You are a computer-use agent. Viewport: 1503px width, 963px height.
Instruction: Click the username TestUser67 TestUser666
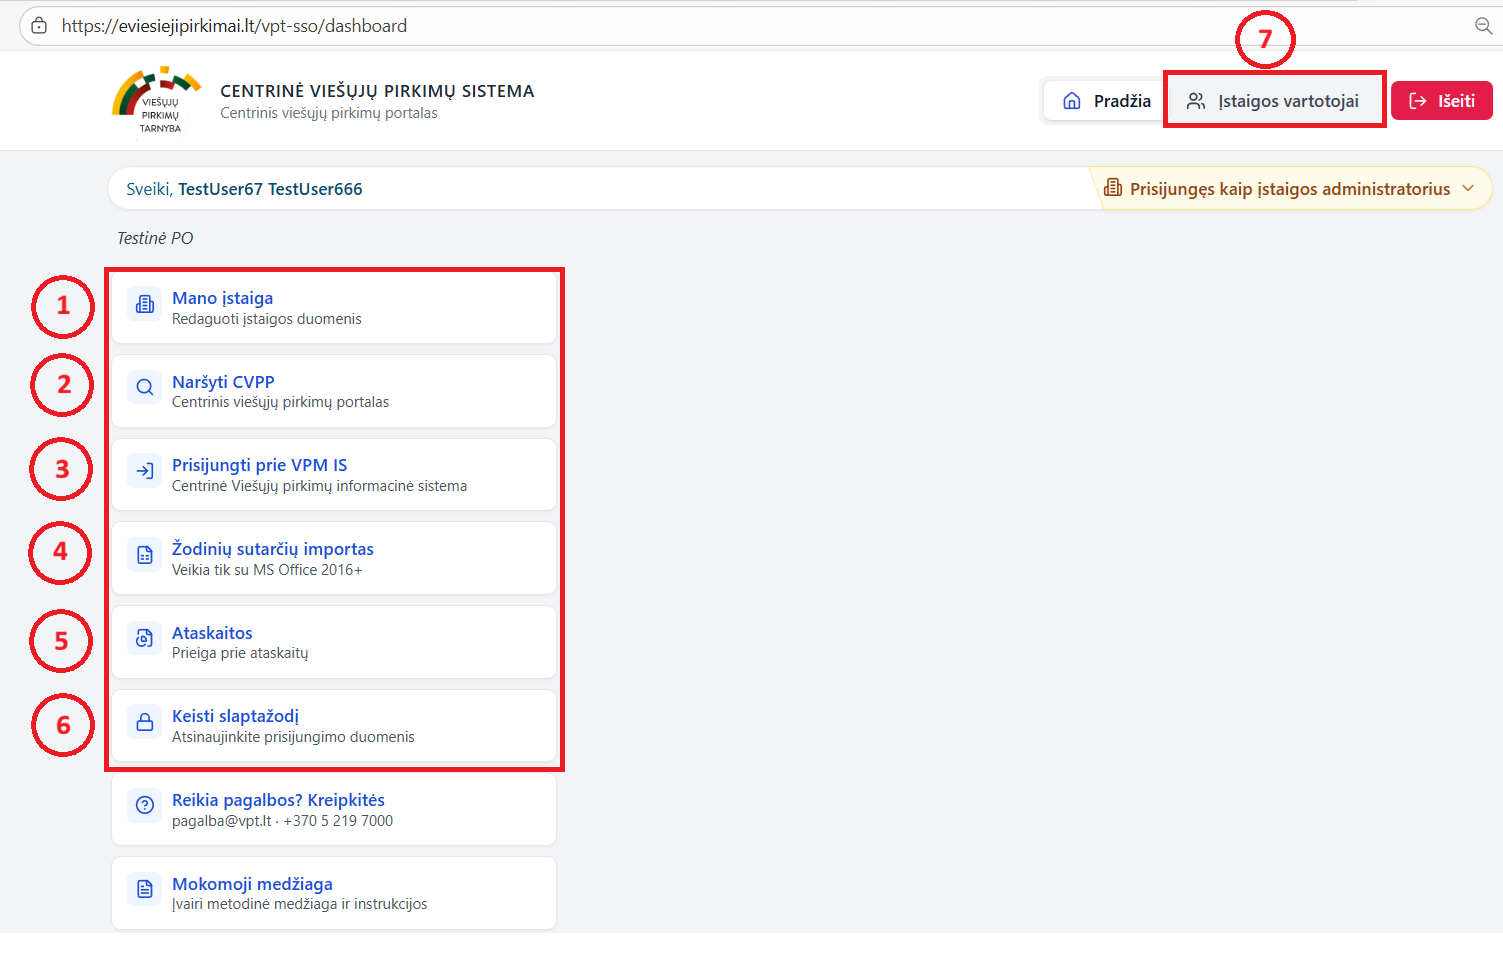click(x=270, y=189)
